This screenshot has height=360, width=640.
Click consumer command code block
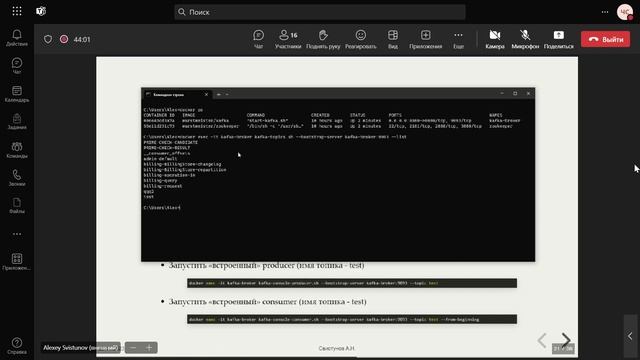coord(352,319)
